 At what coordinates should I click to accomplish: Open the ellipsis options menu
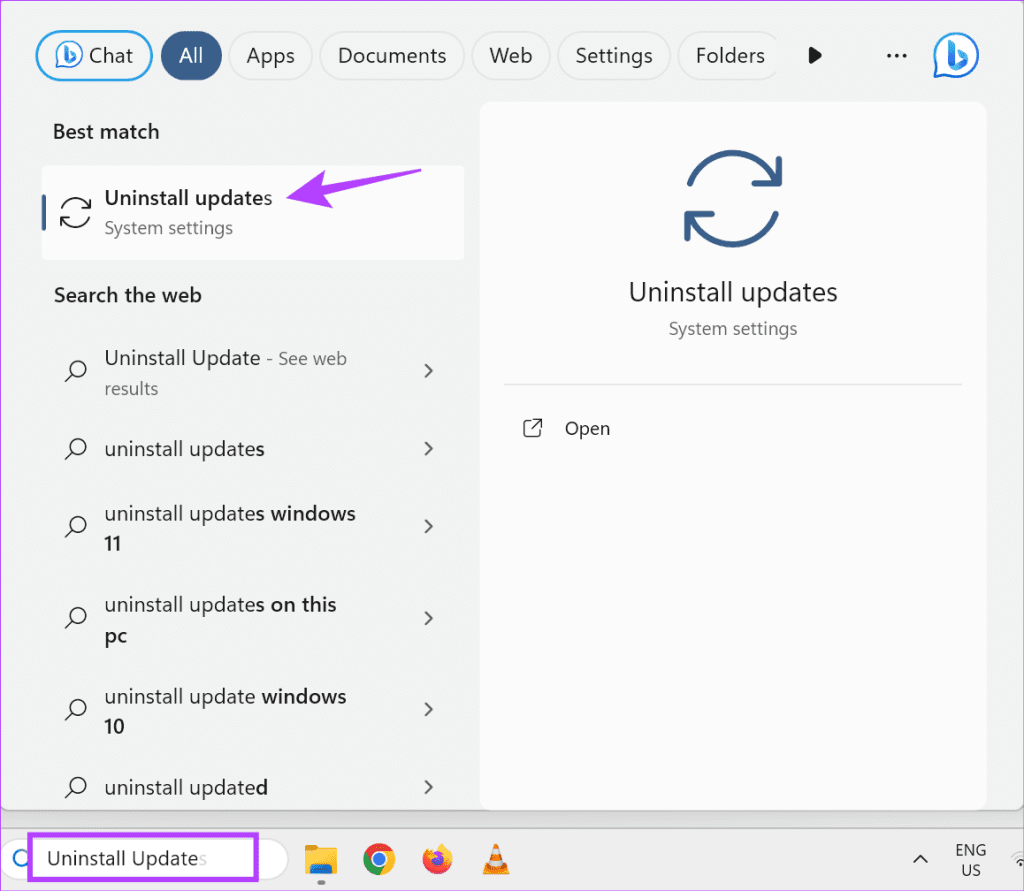point(895,56)
